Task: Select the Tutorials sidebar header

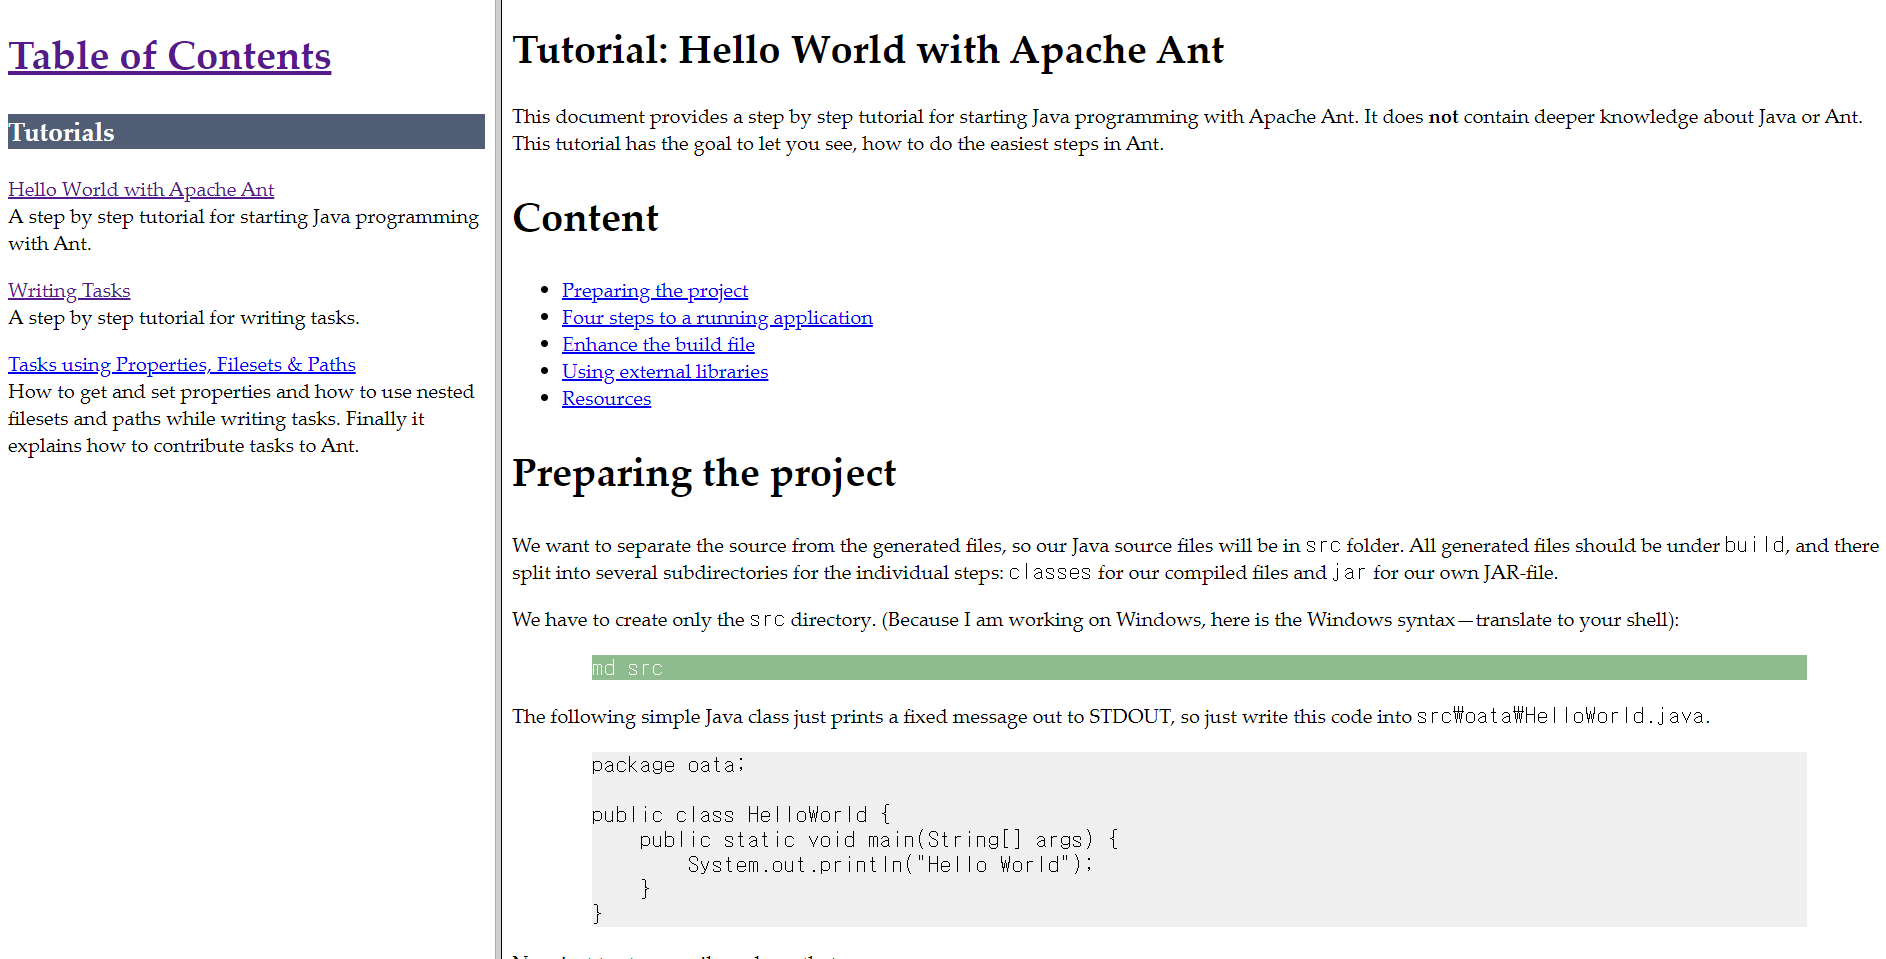Action: (60, 131)
